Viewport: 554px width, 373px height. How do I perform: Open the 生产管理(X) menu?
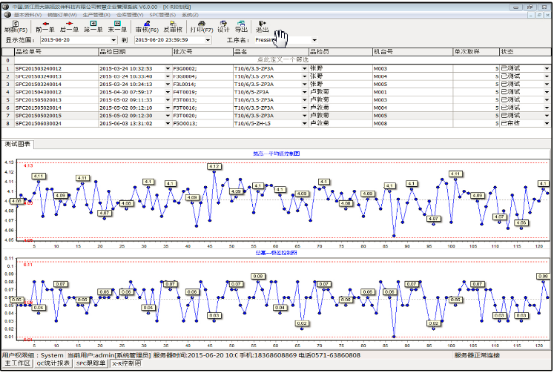[x=96, y=15]
